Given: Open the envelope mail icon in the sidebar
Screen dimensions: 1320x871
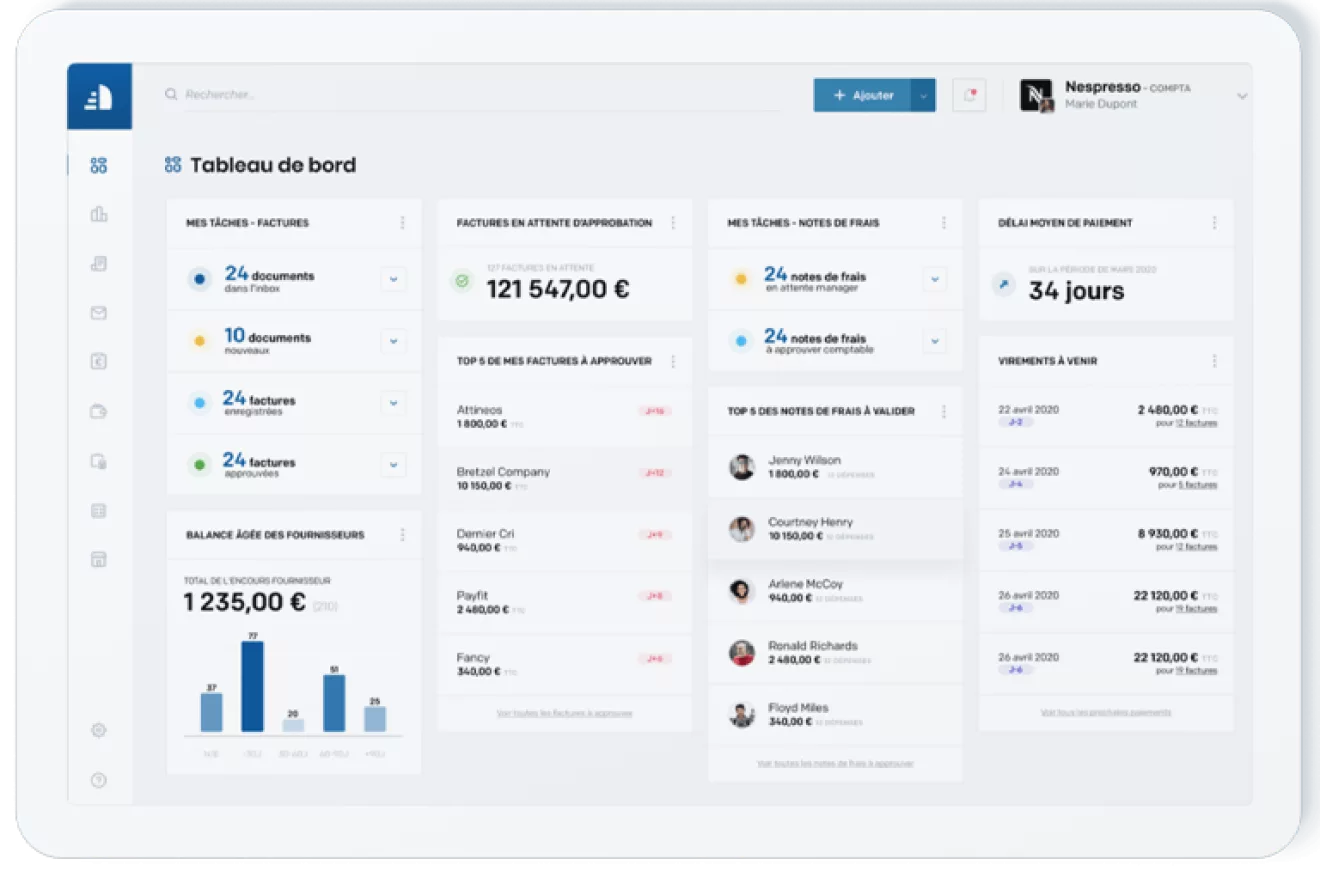Looking at the screenshot, I should click(x=98, y=313).
